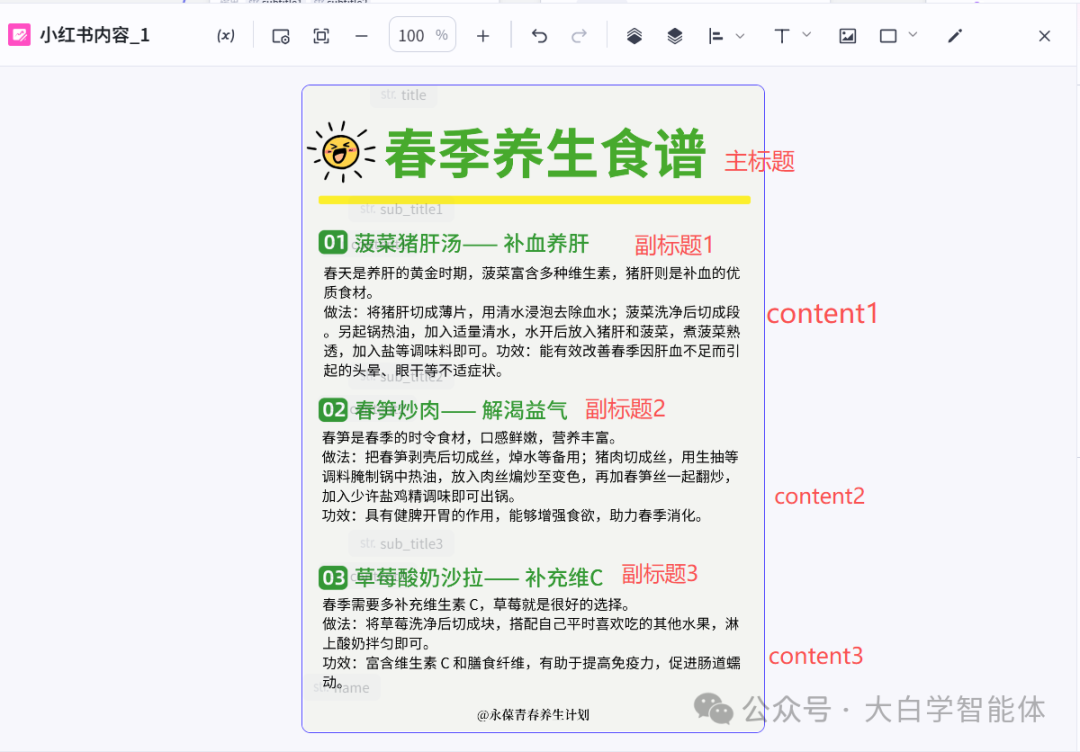
Task: Select the paragraph starting 春季需要多补充维生素
Action: point(532,643)
